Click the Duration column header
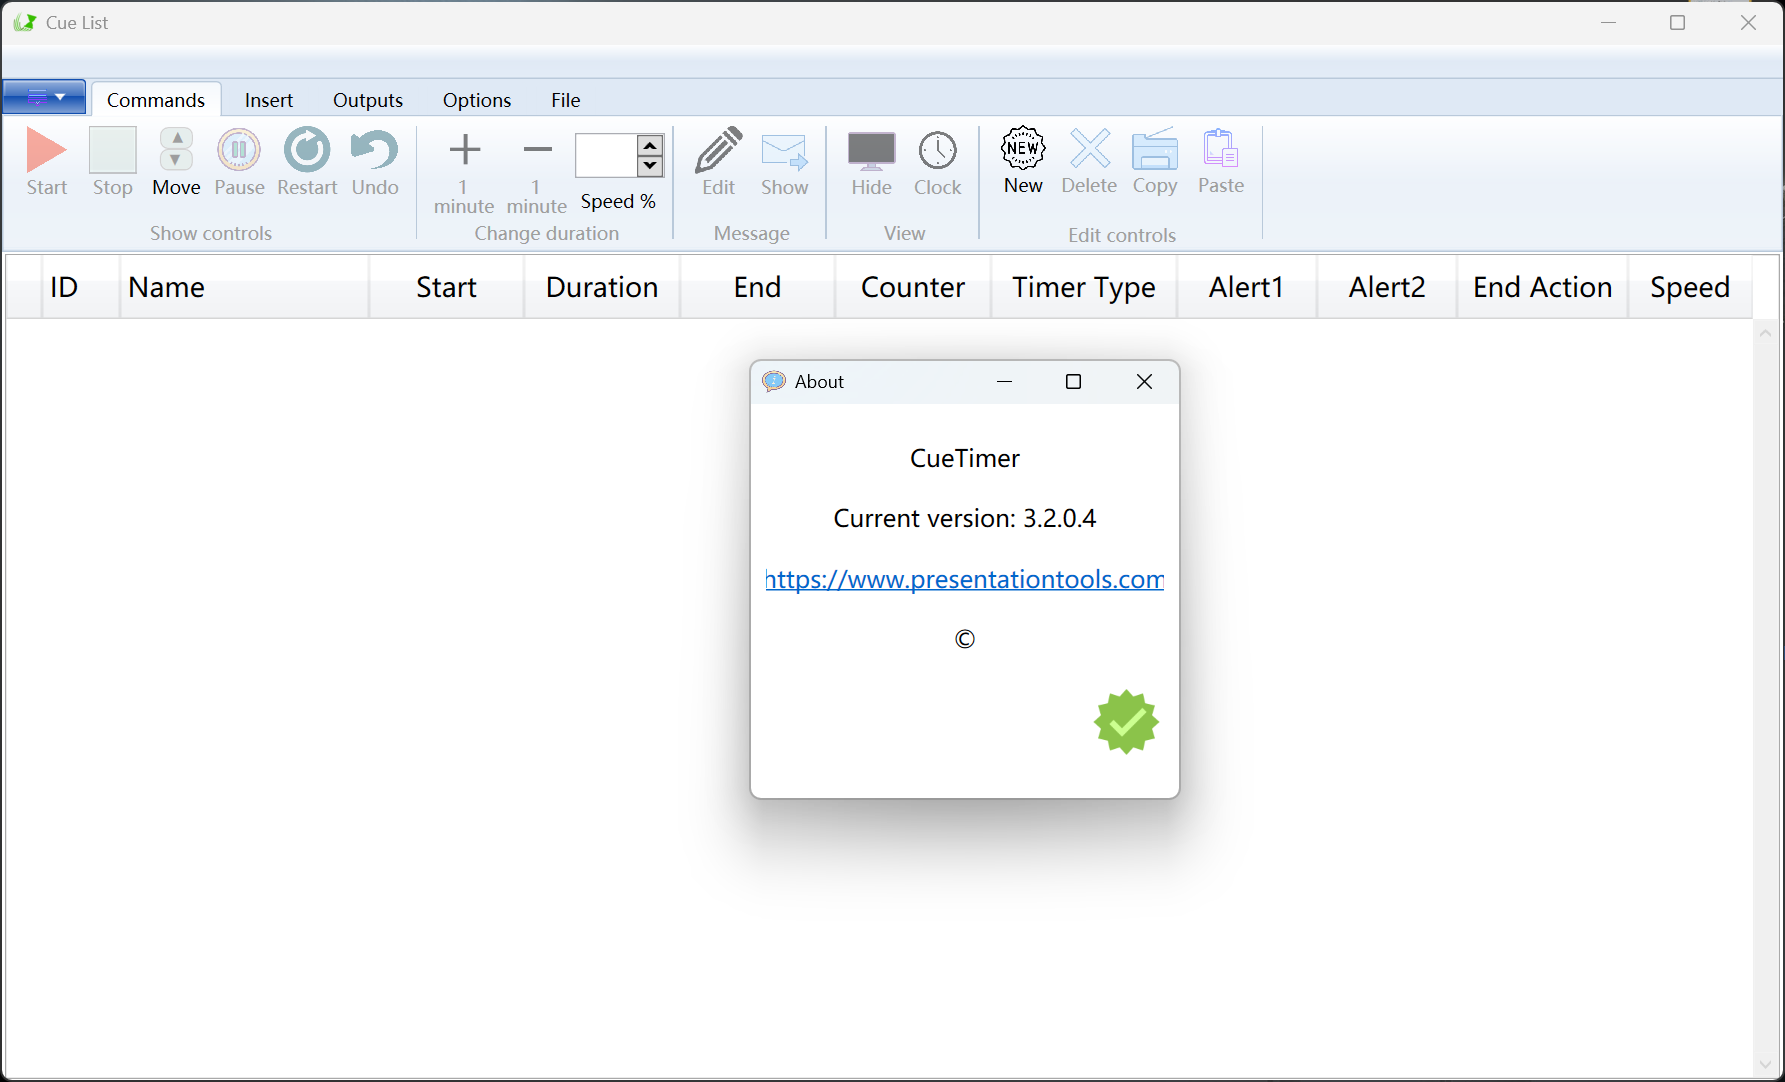 point(602,287)
